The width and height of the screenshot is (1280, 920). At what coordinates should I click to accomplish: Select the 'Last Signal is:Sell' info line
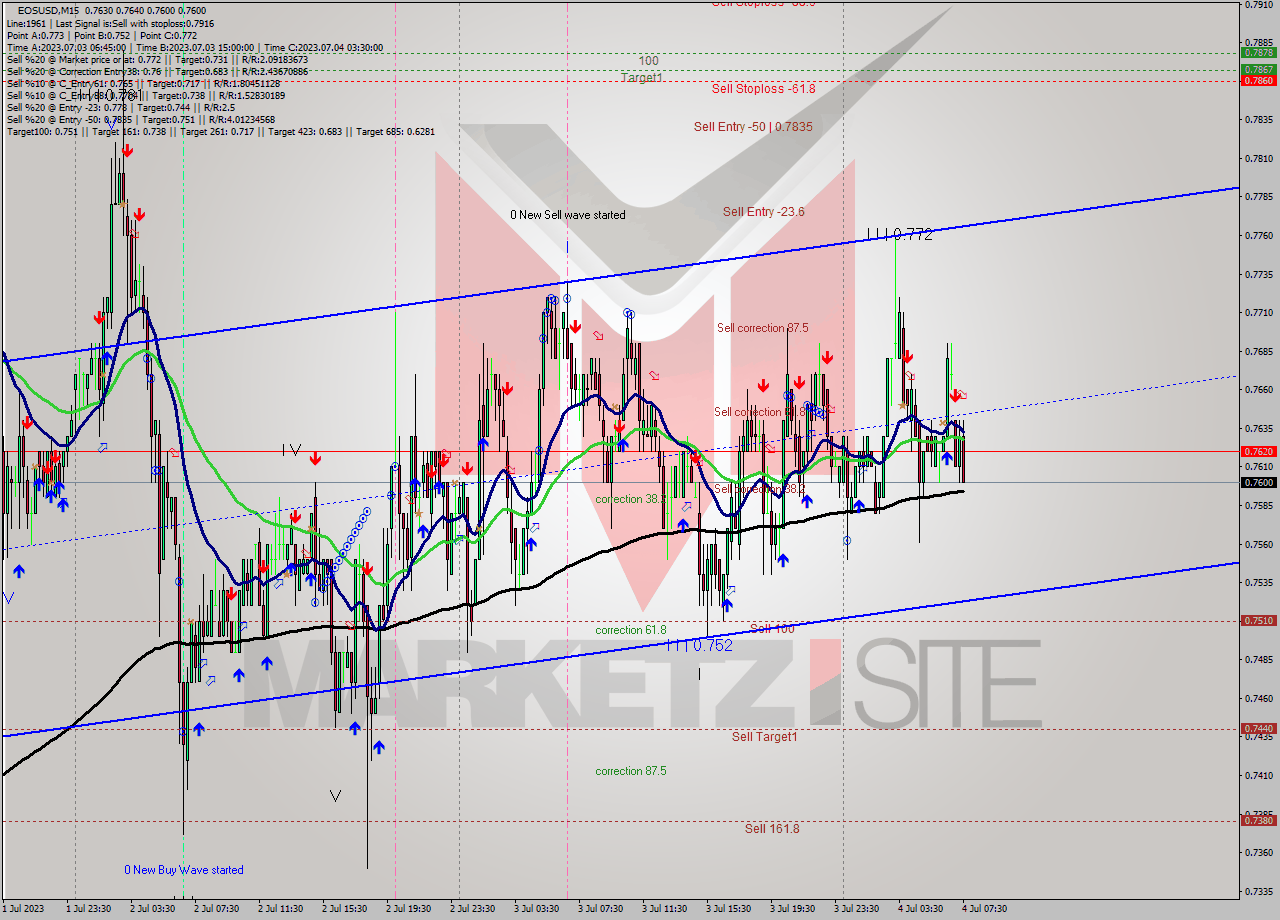point(110,23)
